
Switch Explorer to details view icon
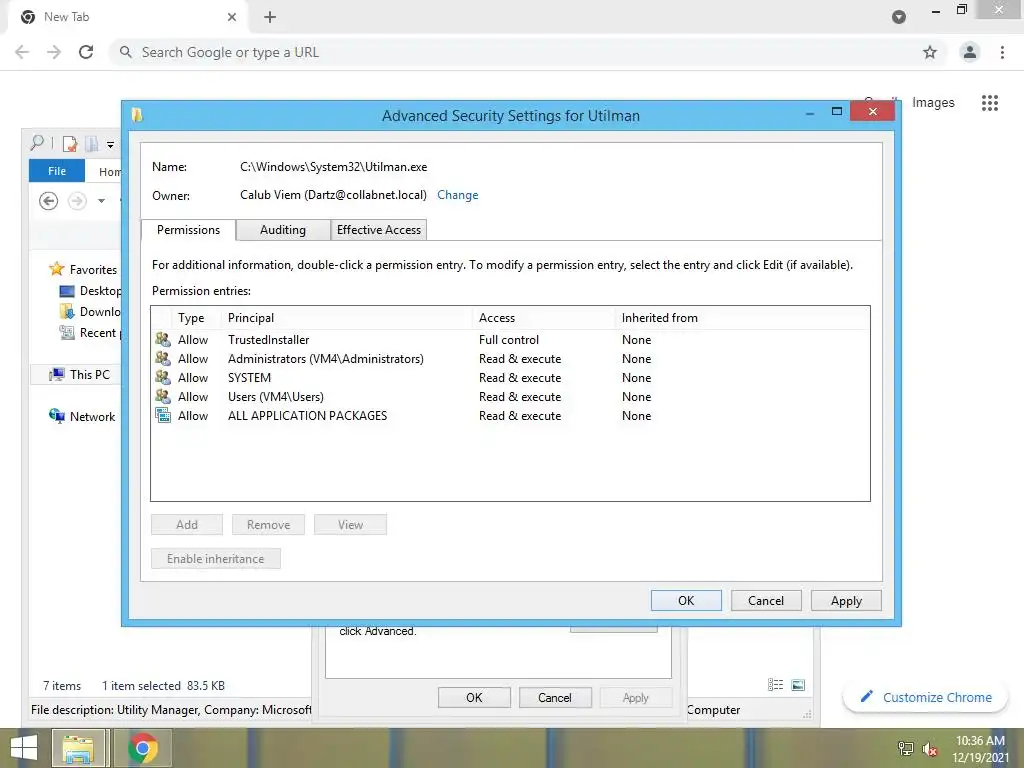[x=775, y=684]
